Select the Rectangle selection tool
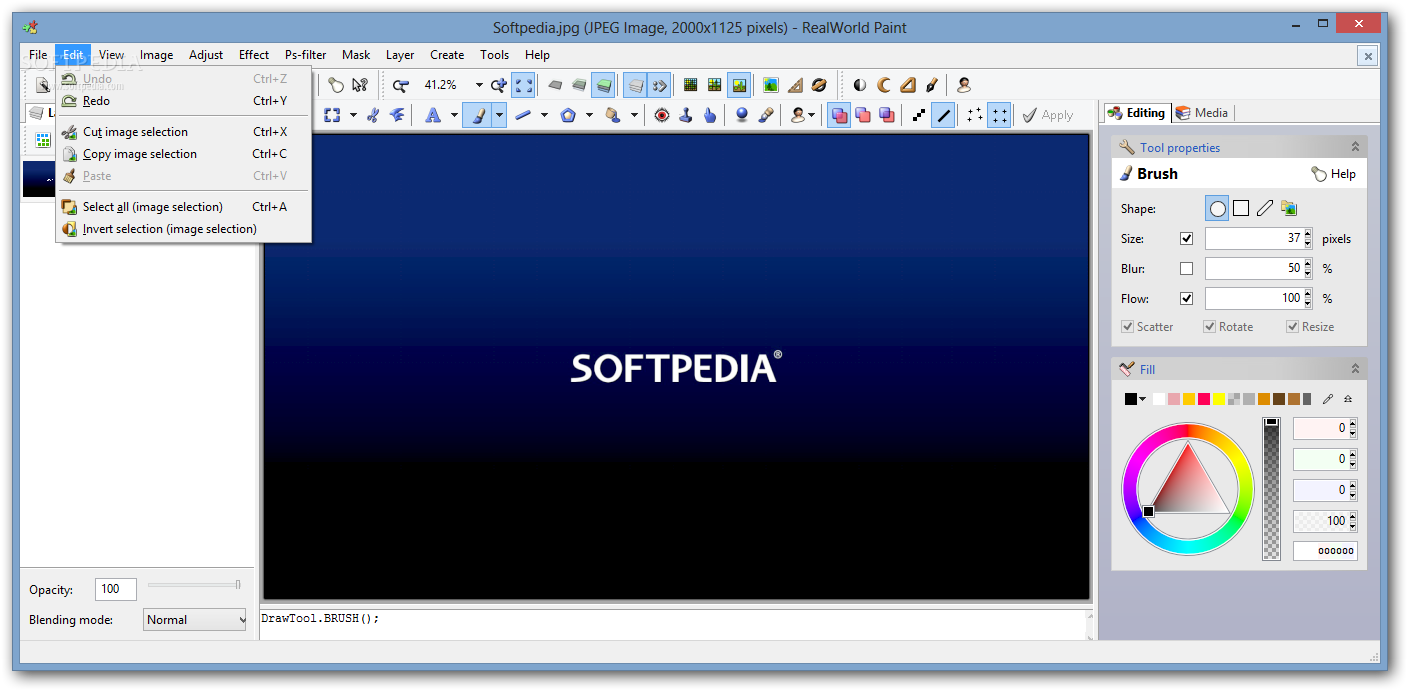The image size is (1408, 691). pos(332,115)
